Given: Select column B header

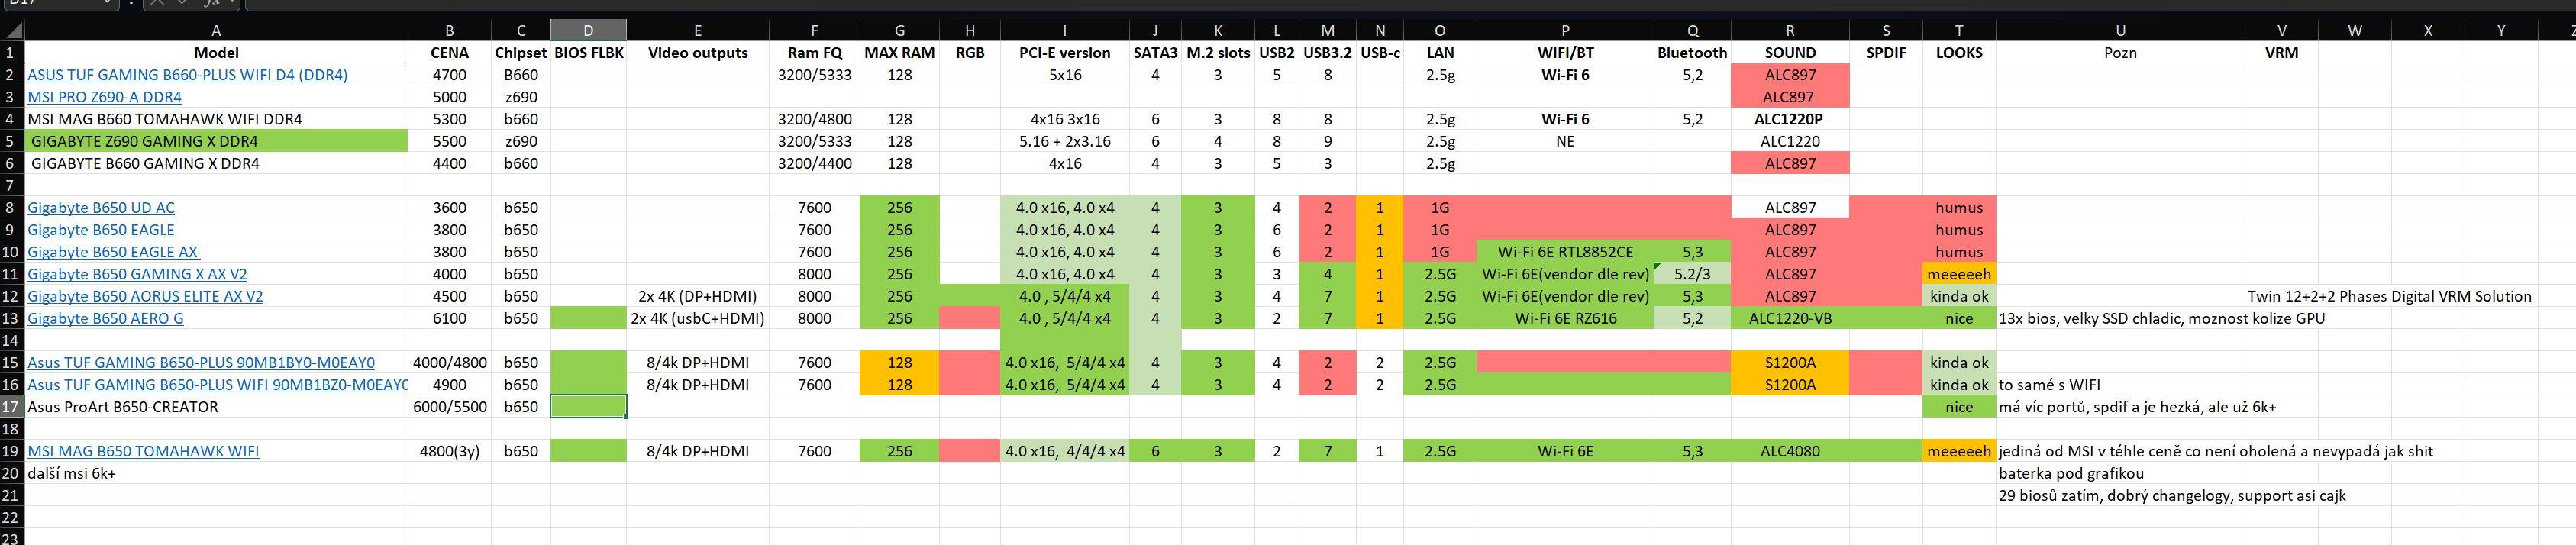Looking at the screenshot, I should click(449, 31).
